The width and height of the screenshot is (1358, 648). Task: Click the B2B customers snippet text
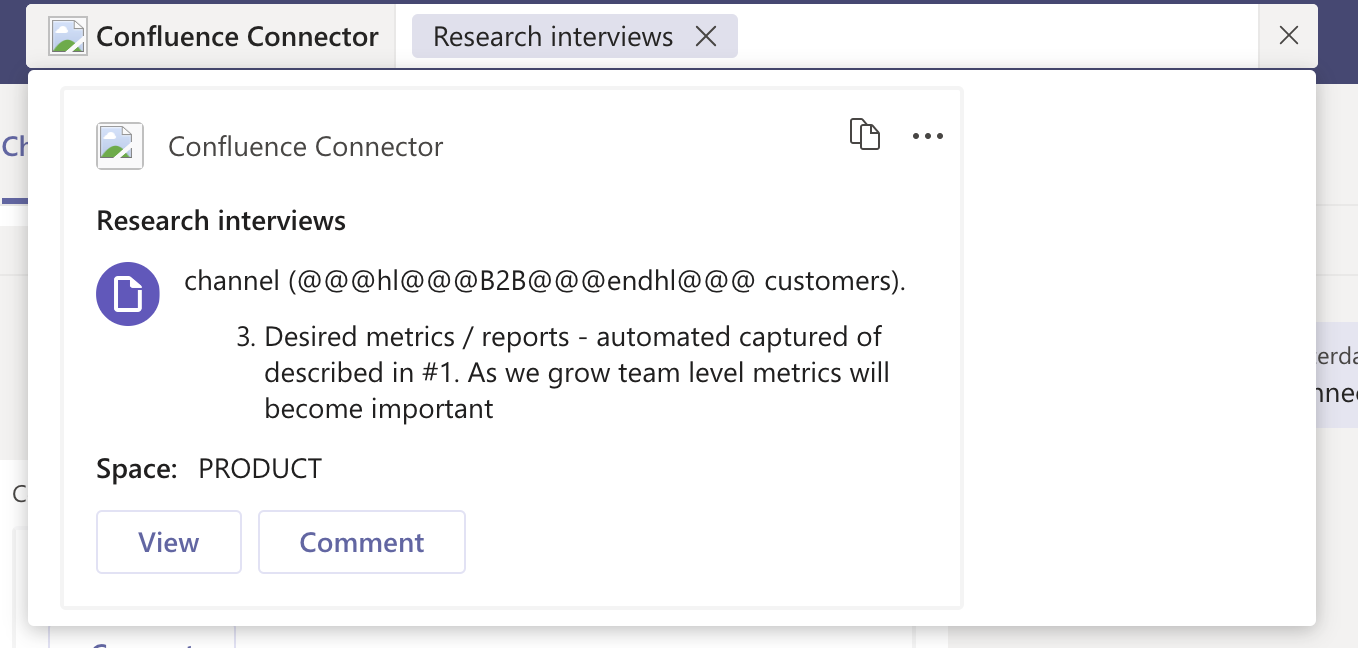click(x=544, y=281)
